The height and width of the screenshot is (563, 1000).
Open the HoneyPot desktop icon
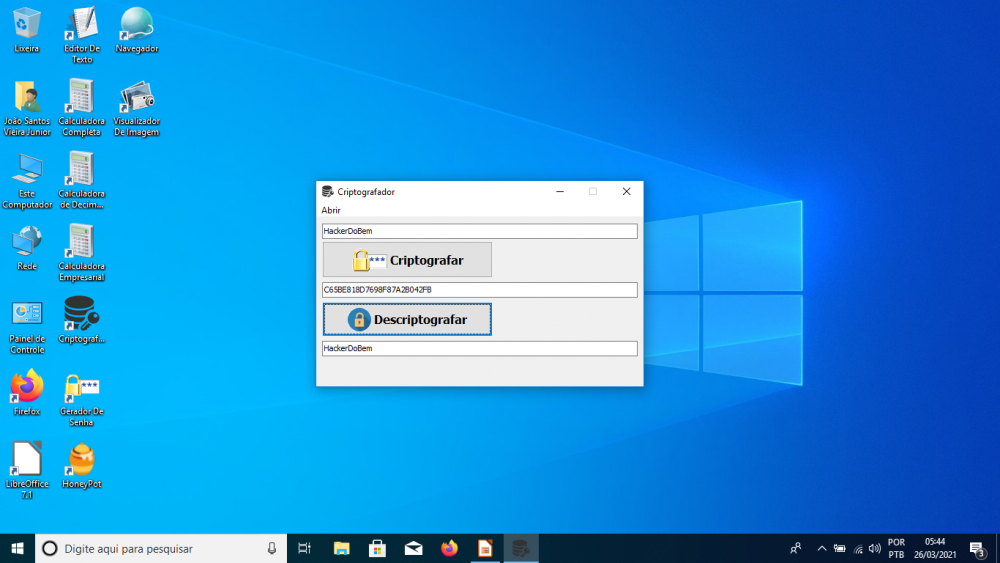click(81, 466)
